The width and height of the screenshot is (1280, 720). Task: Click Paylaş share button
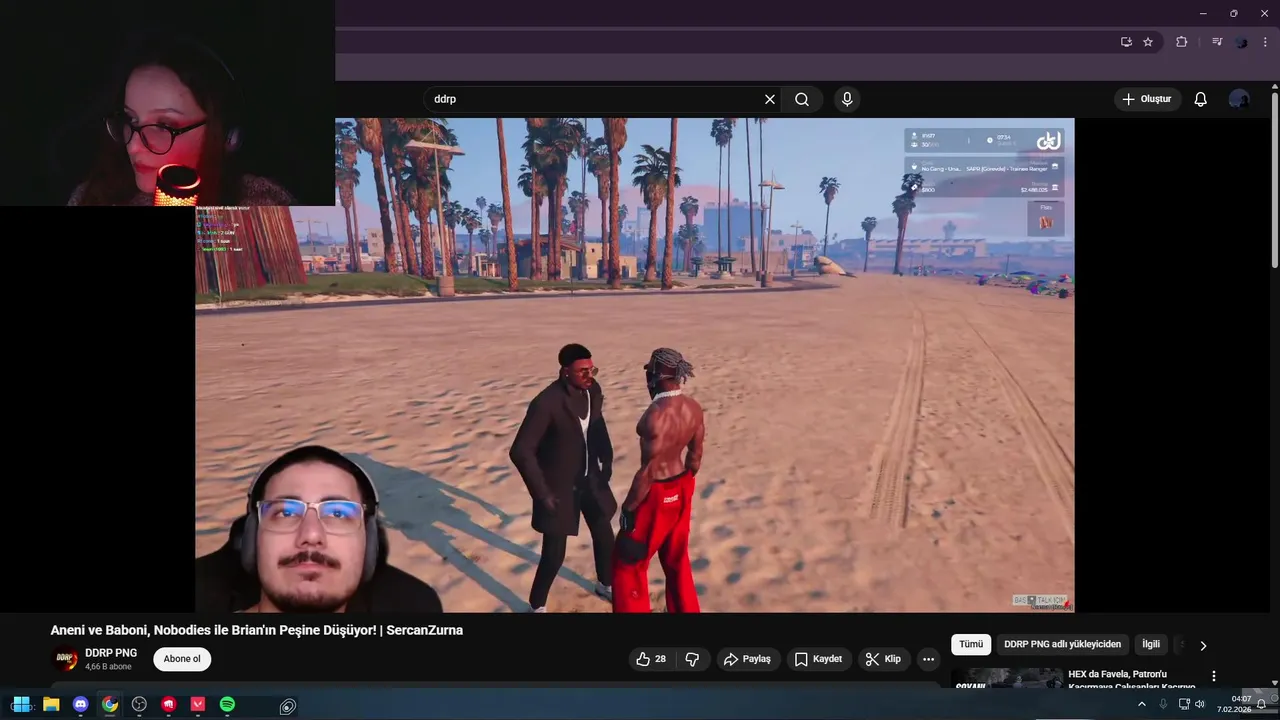tap(748, 659)
